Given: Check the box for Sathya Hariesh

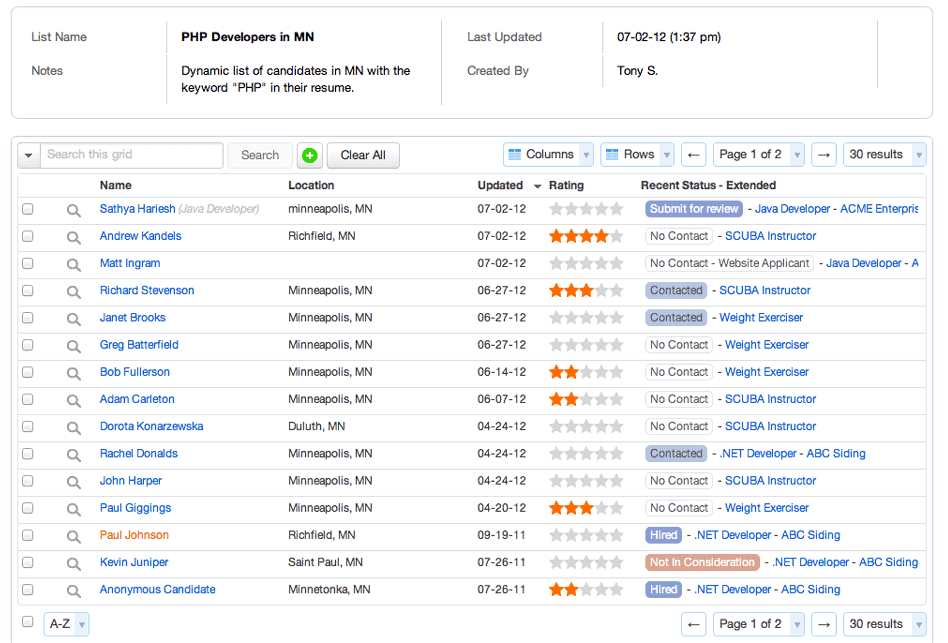Looking at the screenshot, I should [28, 209].
